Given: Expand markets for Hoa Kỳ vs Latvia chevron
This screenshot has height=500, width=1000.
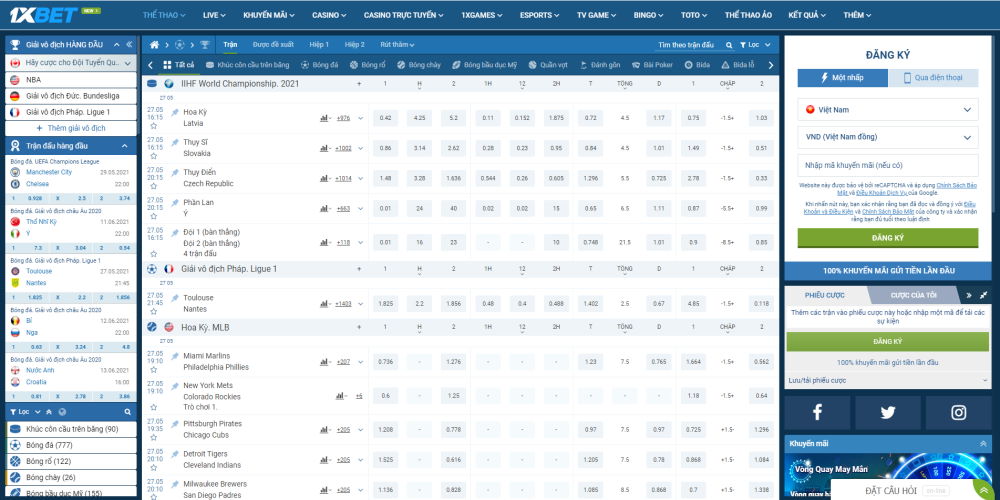Looking at the screenshot, I should click(360, 118).
